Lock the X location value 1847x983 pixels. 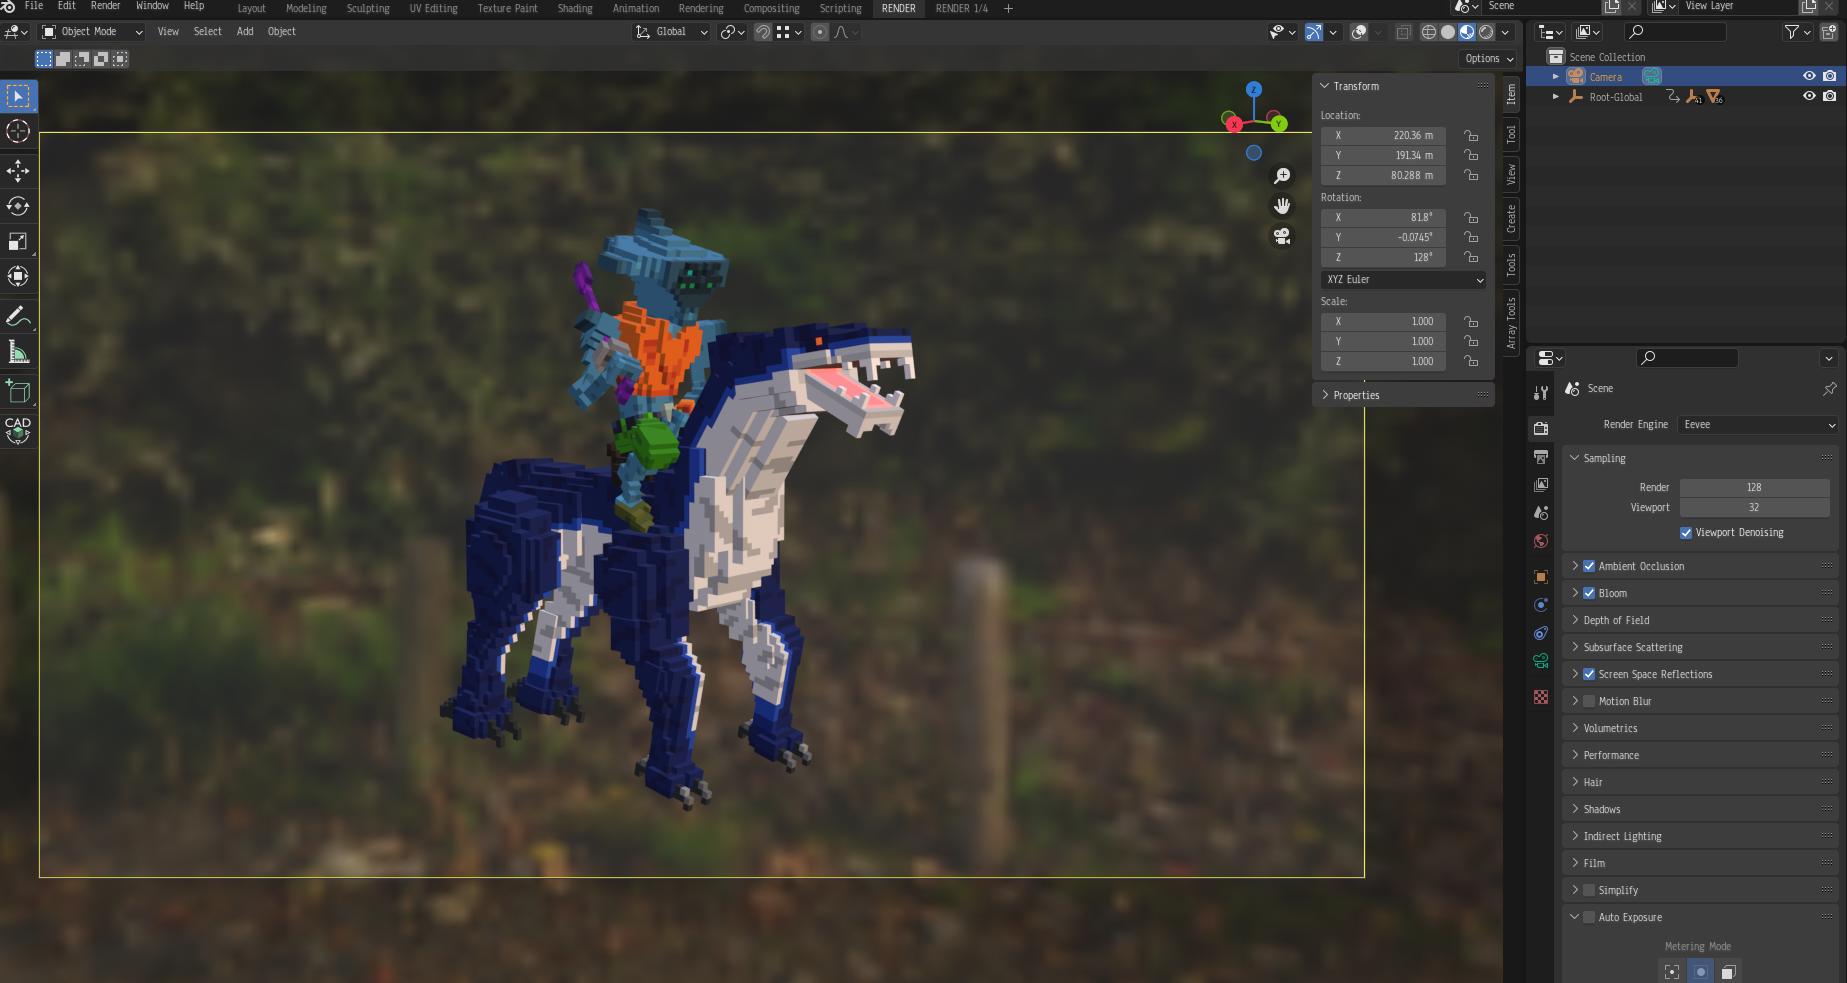click(1471, 135)
